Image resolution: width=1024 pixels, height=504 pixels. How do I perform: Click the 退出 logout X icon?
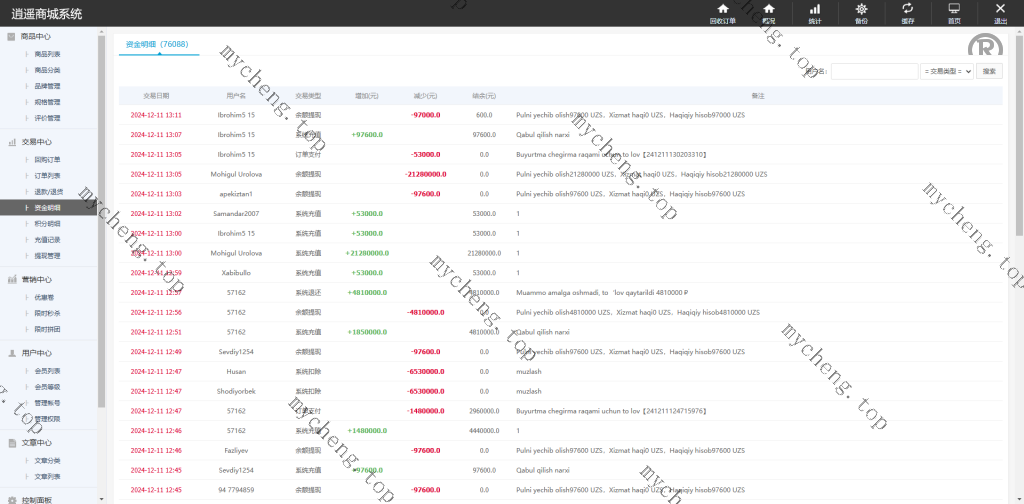[1000, 12]
